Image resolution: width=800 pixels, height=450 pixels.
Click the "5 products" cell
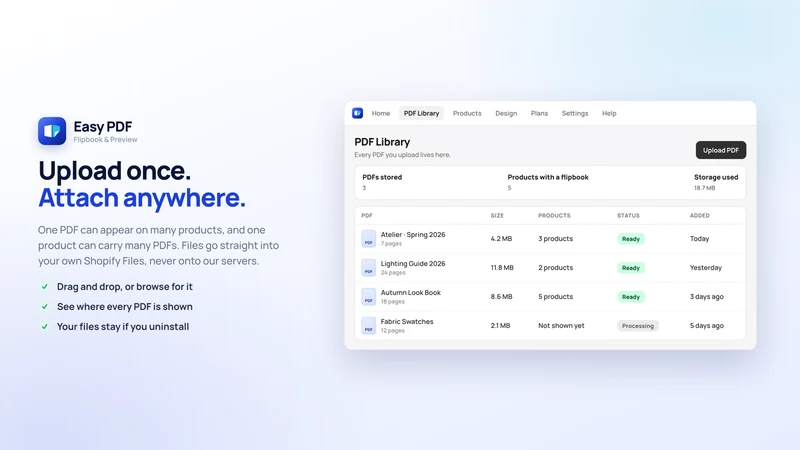556,297
